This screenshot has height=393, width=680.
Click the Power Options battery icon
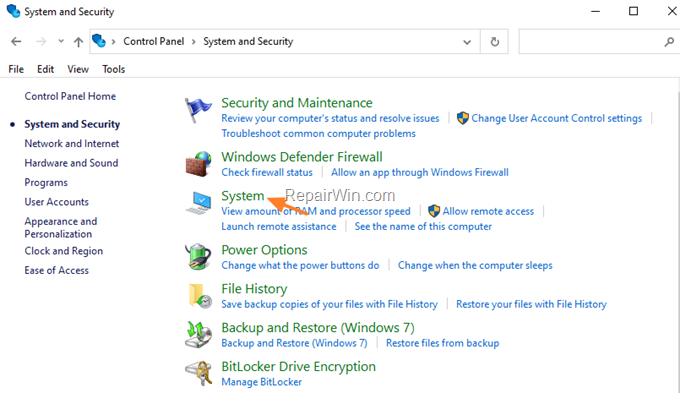coord(198,257)
